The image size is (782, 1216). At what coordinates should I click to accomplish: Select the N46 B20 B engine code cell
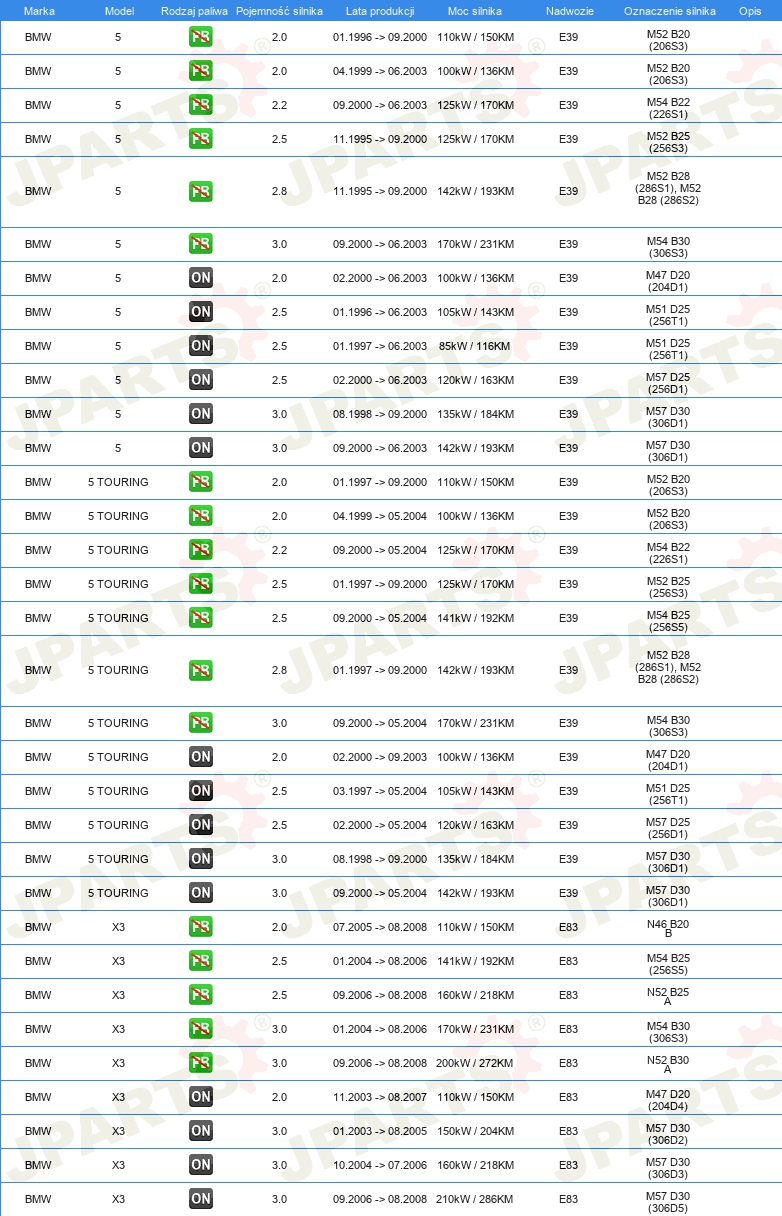[x=668, y=929]
